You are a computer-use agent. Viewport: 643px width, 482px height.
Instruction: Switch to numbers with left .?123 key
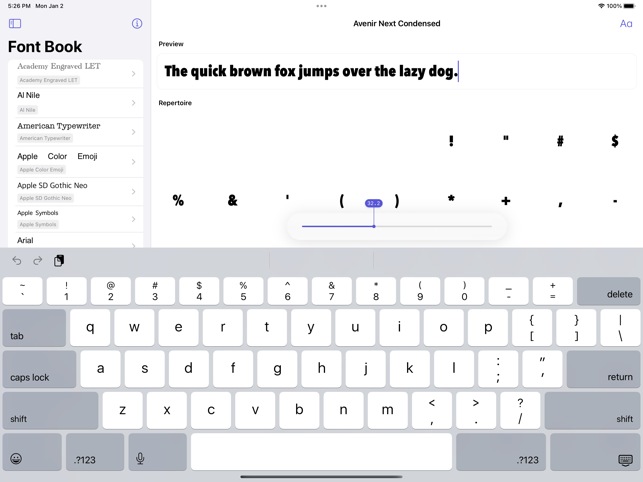(x=95, y=452)
